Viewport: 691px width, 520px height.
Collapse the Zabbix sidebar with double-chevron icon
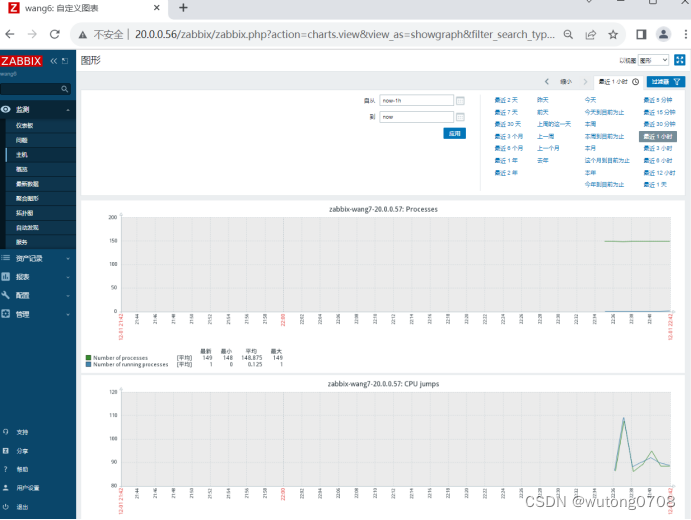click(x=54, y=61)
